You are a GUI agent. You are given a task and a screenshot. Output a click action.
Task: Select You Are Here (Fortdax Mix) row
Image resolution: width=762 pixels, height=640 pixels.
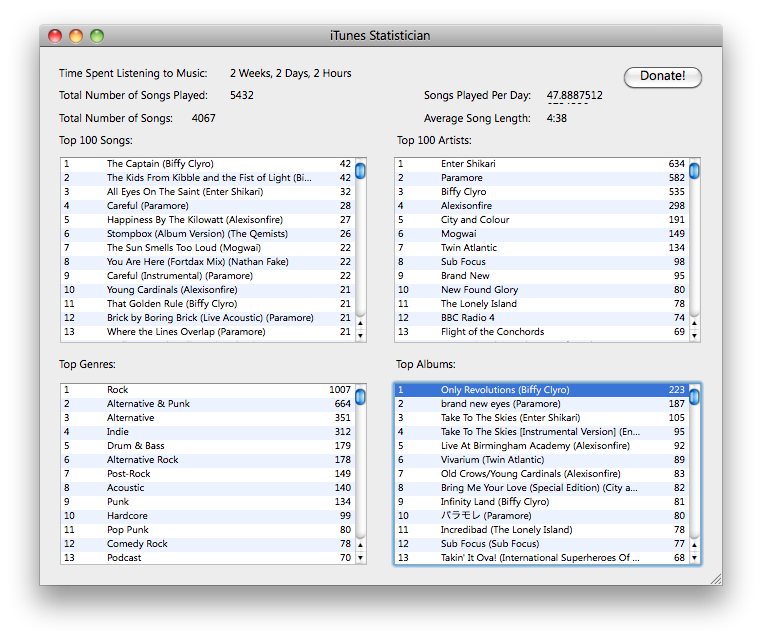click(208, 262)
